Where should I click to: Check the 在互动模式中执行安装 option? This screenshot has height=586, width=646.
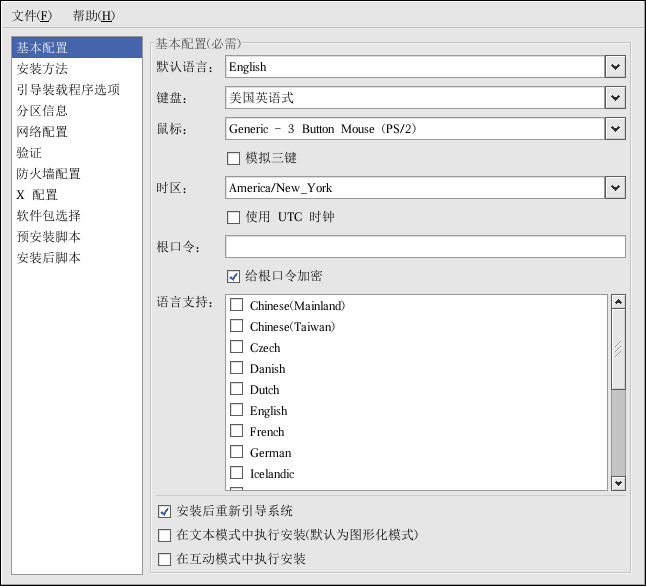(x=166, y=559)
